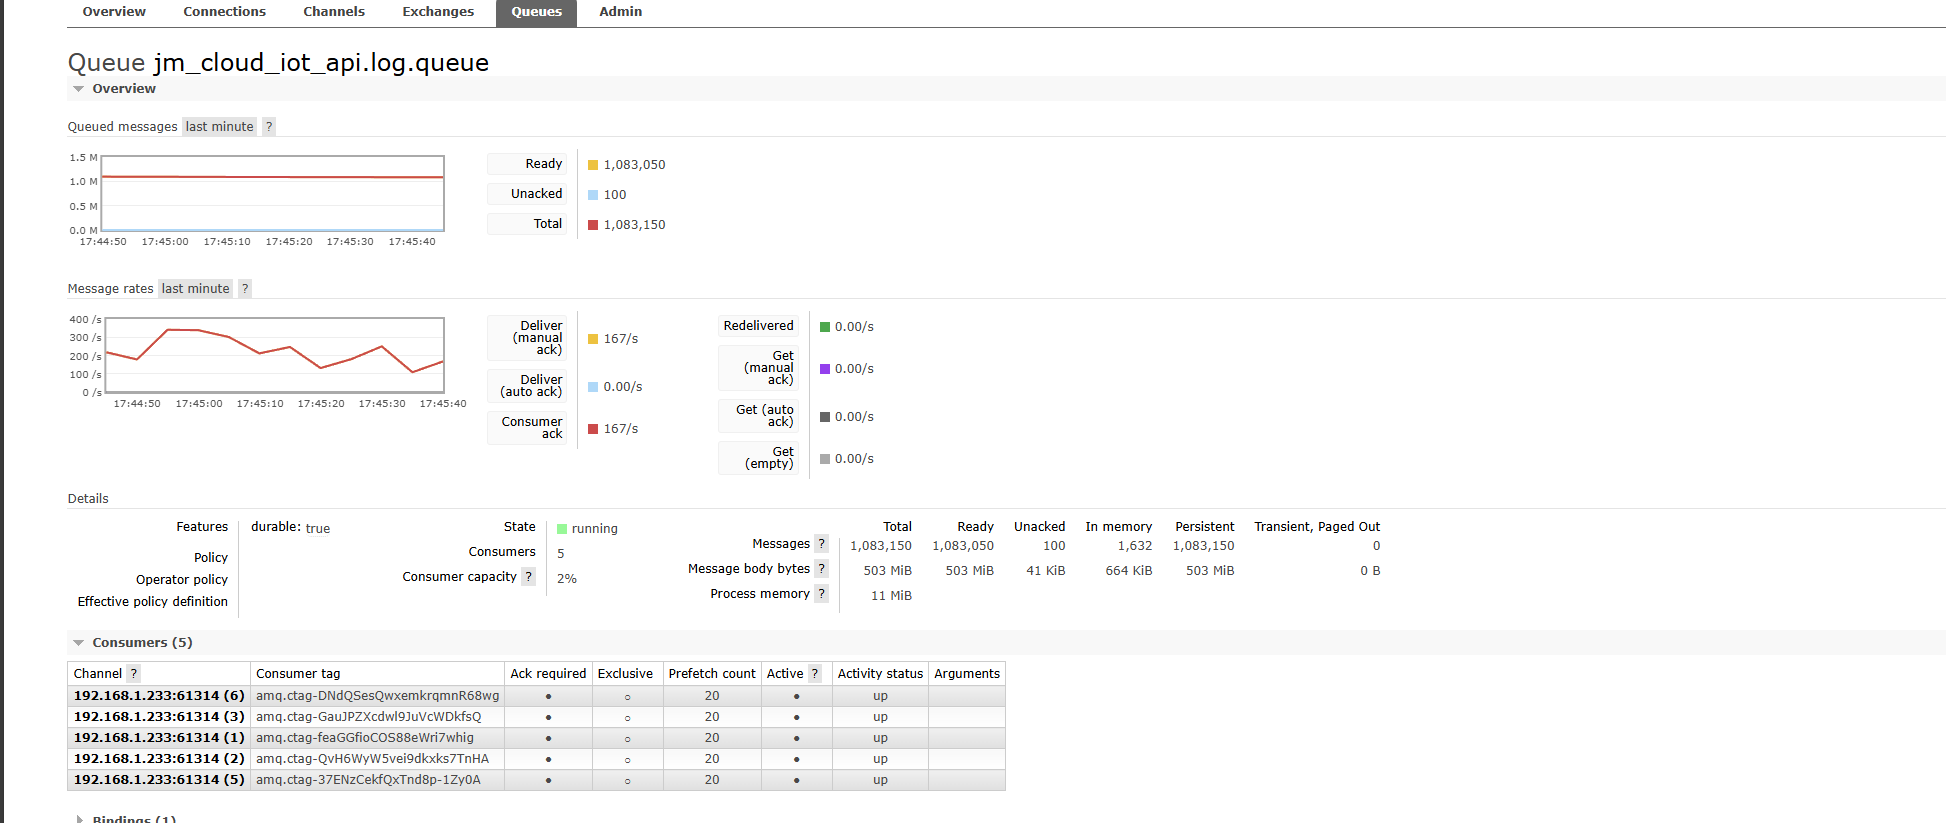Click help icon in Active column header

tap(815, 674)
